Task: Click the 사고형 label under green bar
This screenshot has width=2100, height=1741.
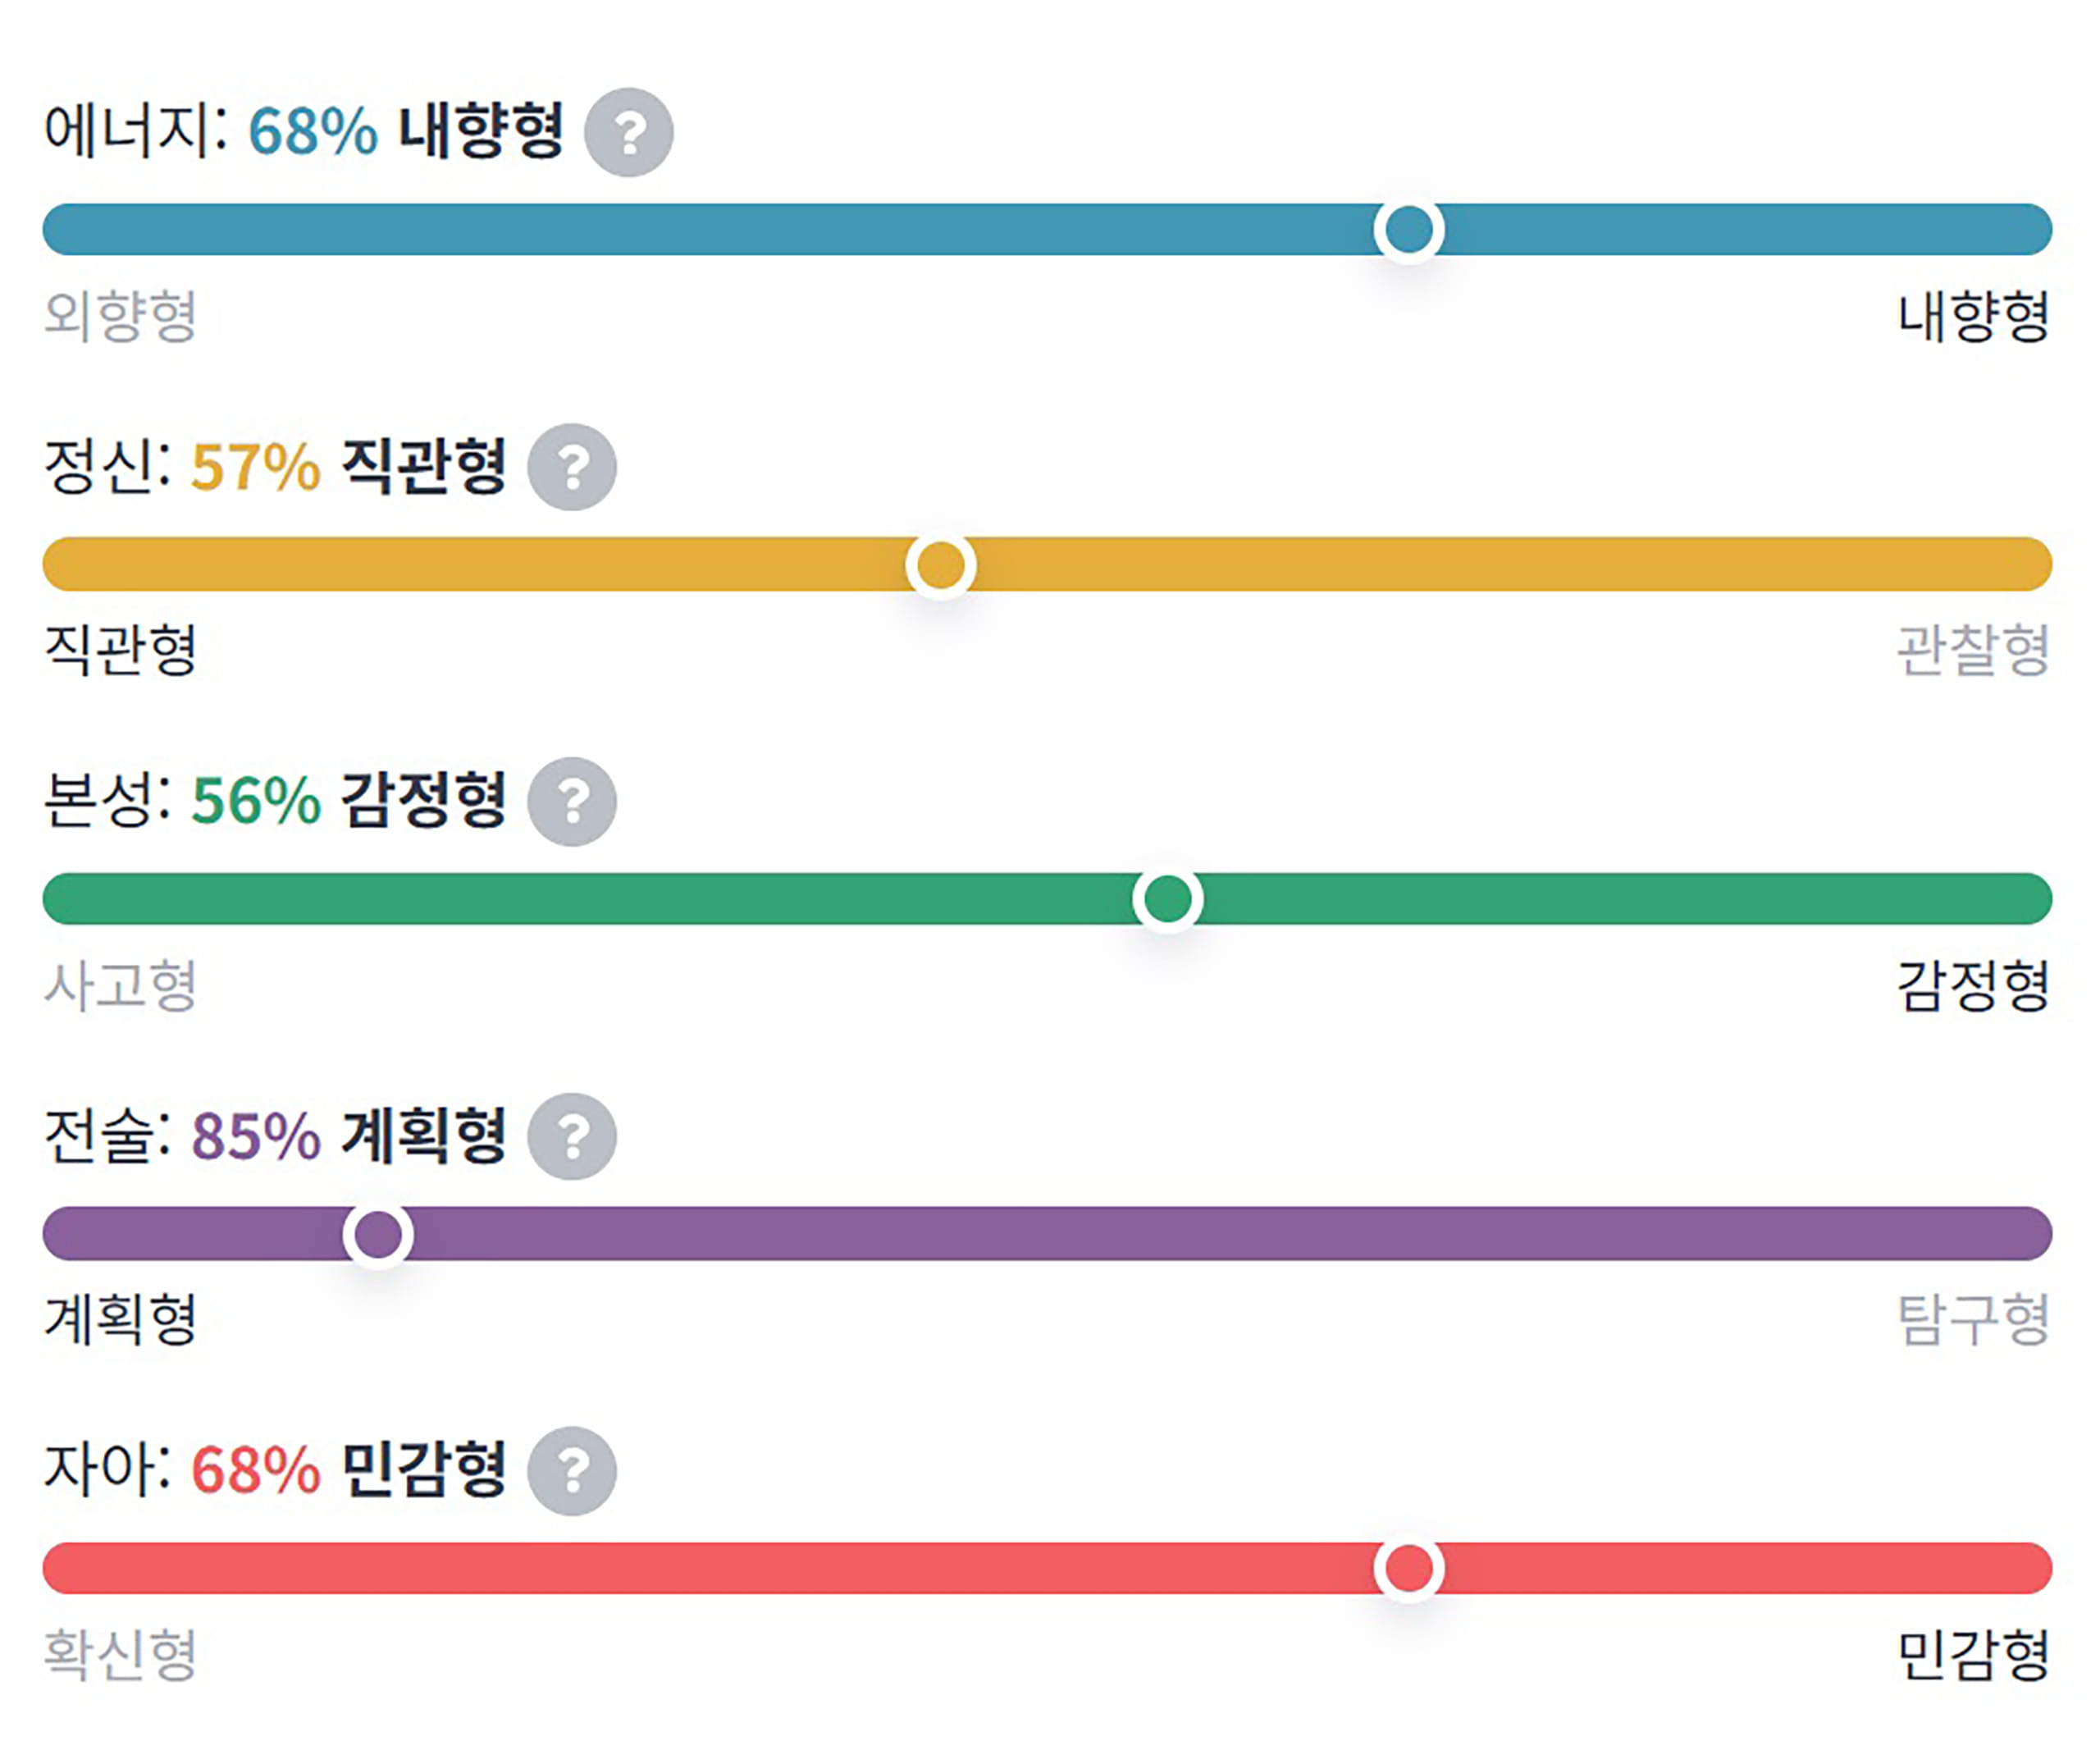Action: click(x=121, y=985)
